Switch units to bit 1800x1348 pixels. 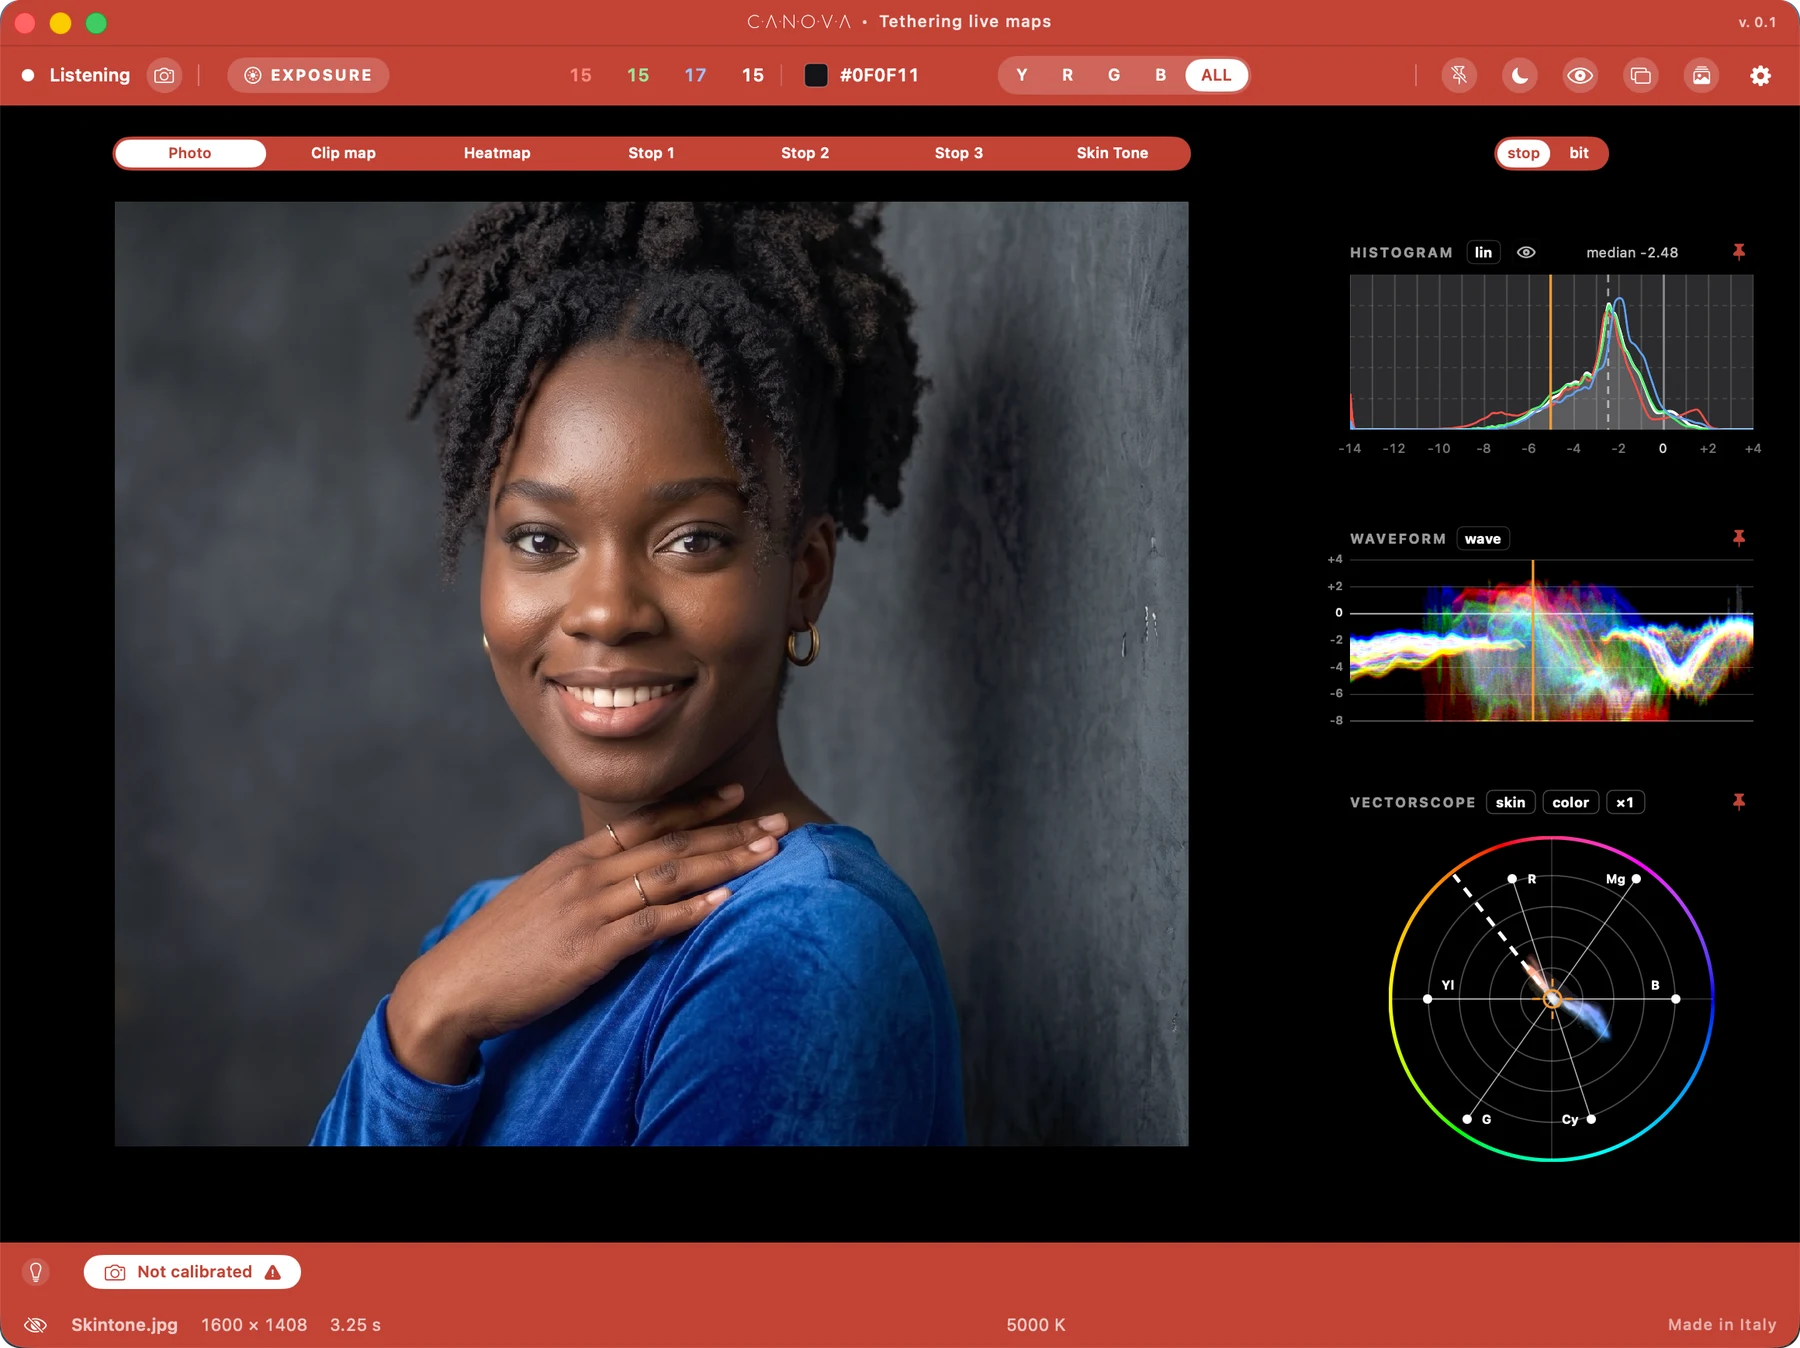coord(1578,153)
